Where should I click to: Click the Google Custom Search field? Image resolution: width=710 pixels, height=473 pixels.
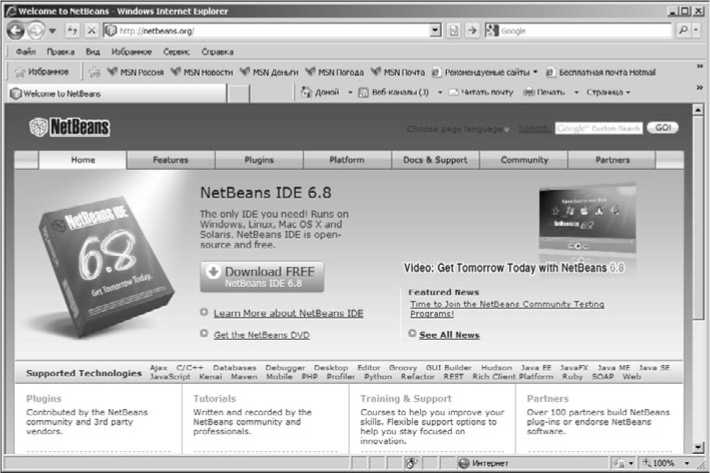click(x=599, y=129)
